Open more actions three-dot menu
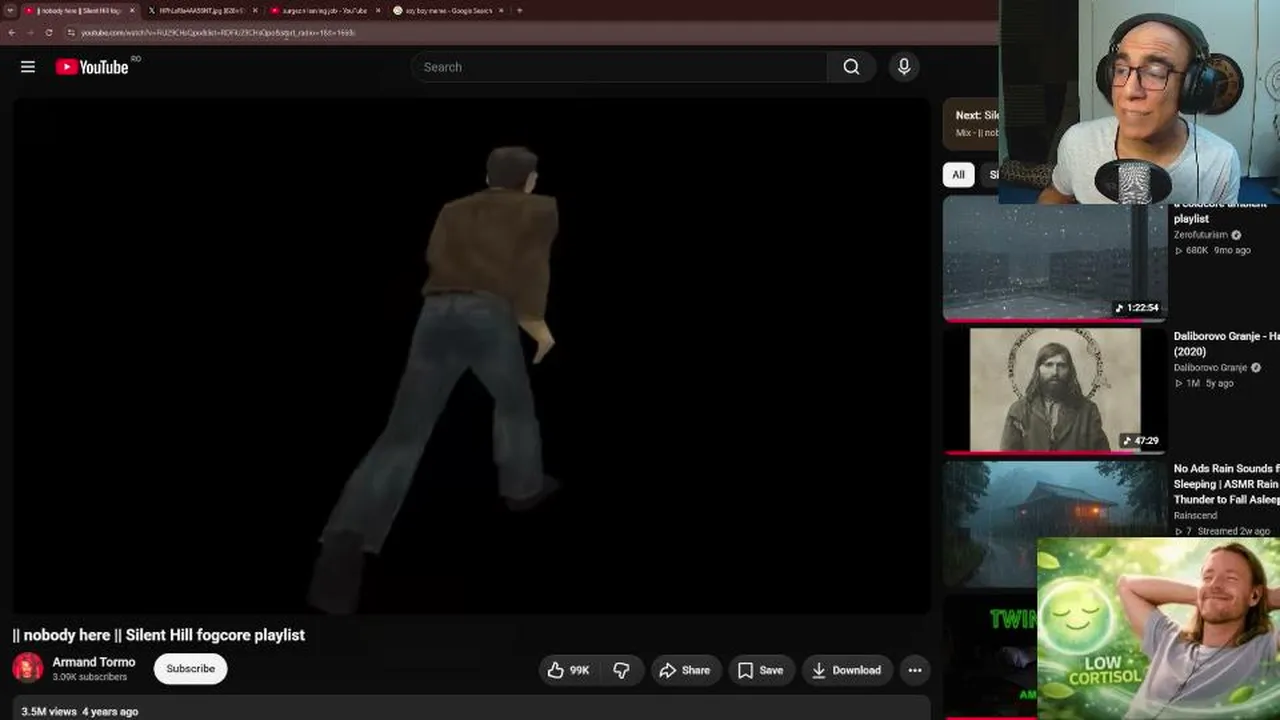 pyautogui.click(x=915, y=670)
